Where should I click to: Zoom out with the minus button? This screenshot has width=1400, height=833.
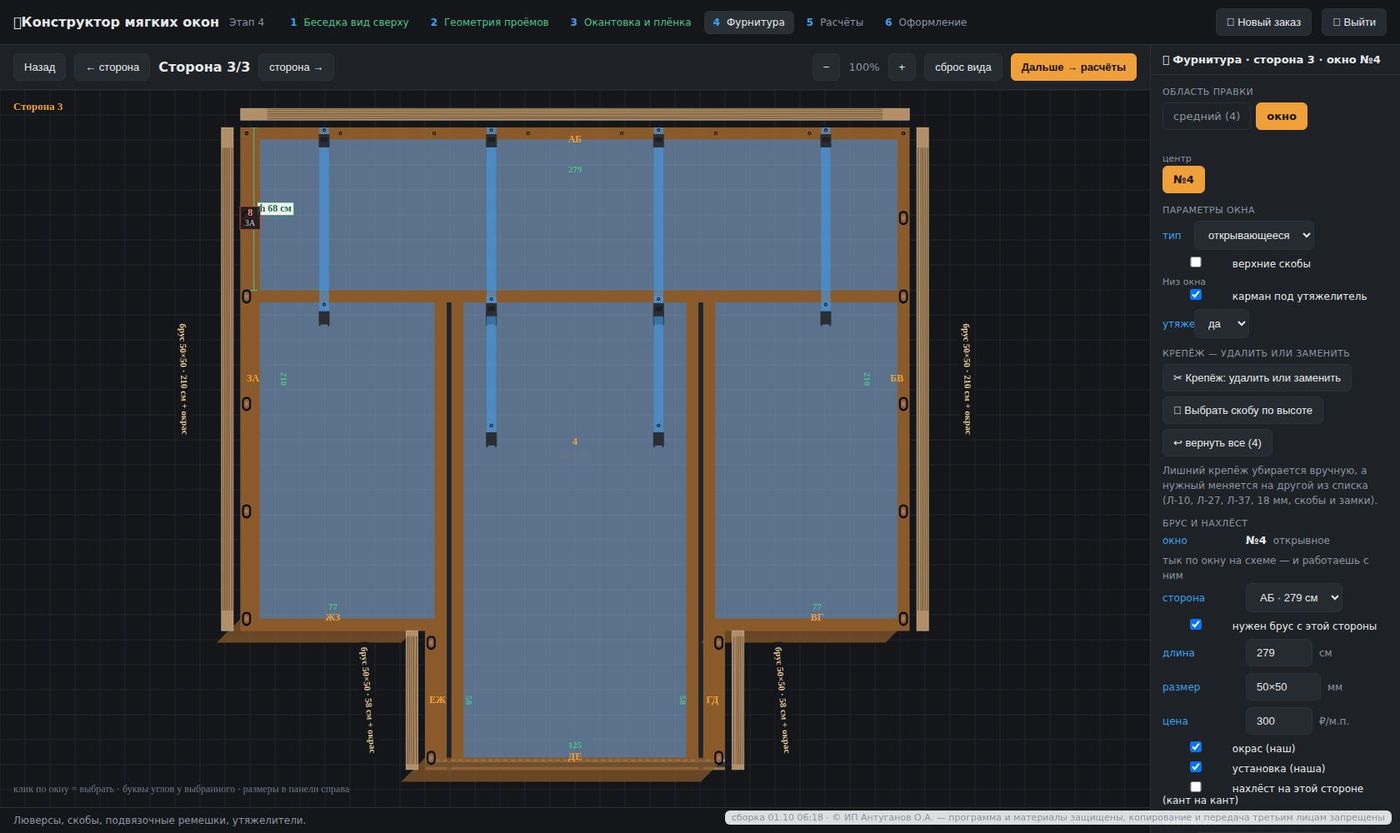click(826, 67)
